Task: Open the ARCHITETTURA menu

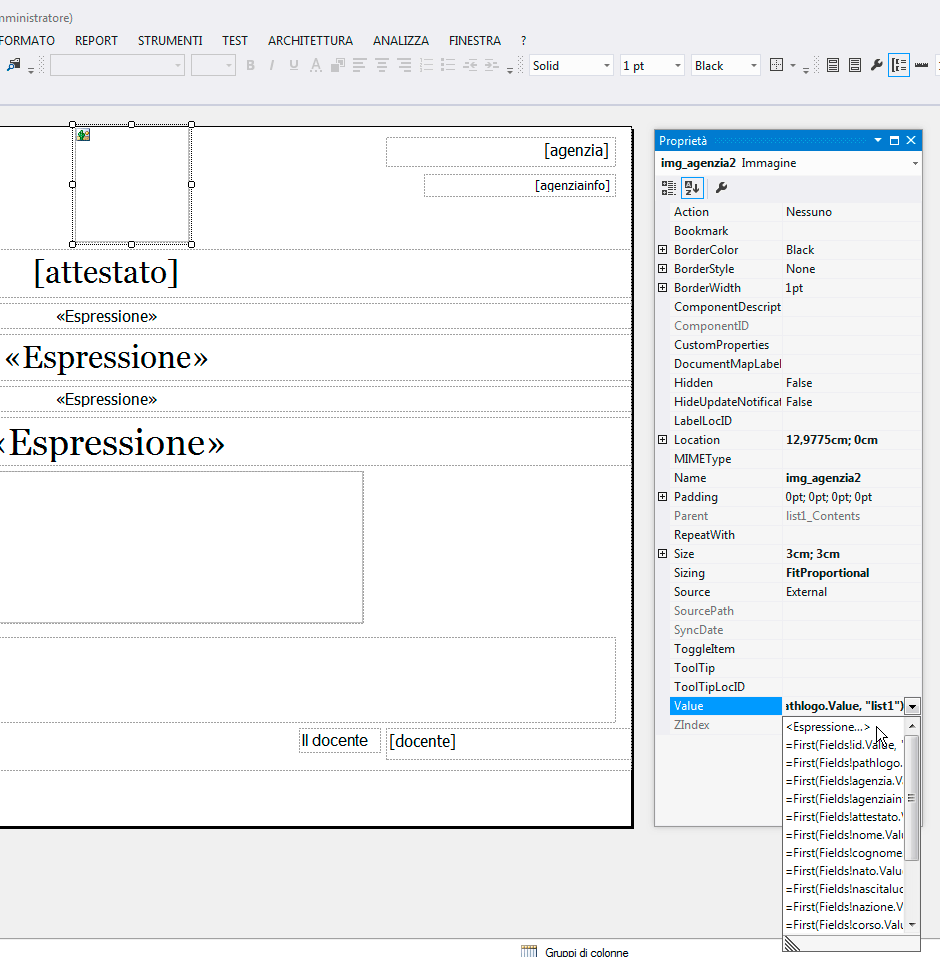Action: [310, 41]
